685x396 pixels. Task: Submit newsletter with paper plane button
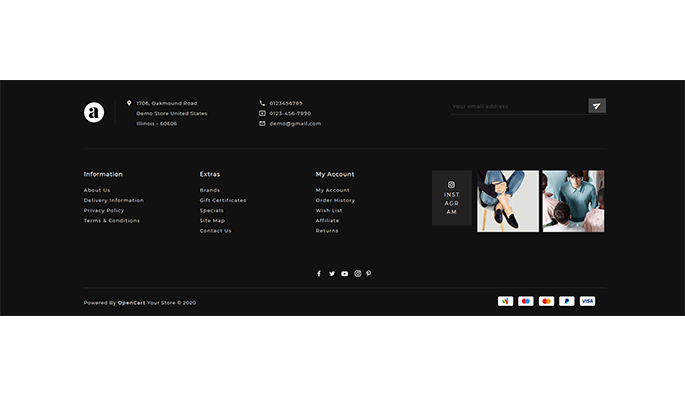pyautogui.click(x=597, y=106)
